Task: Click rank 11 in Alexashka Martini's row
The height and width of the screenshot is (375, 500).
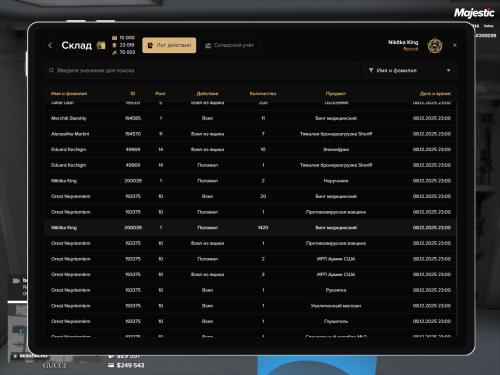Action: (160, 134)
